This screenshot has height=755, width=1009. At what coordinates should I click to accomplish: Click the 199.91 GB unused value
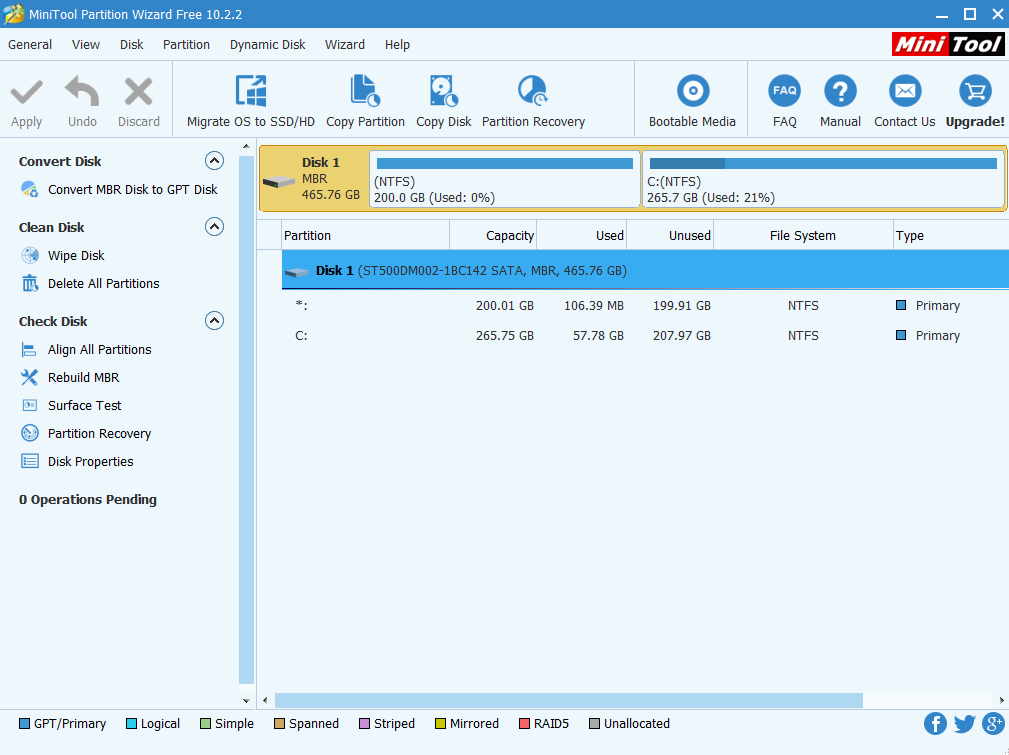tap(681, 306)
